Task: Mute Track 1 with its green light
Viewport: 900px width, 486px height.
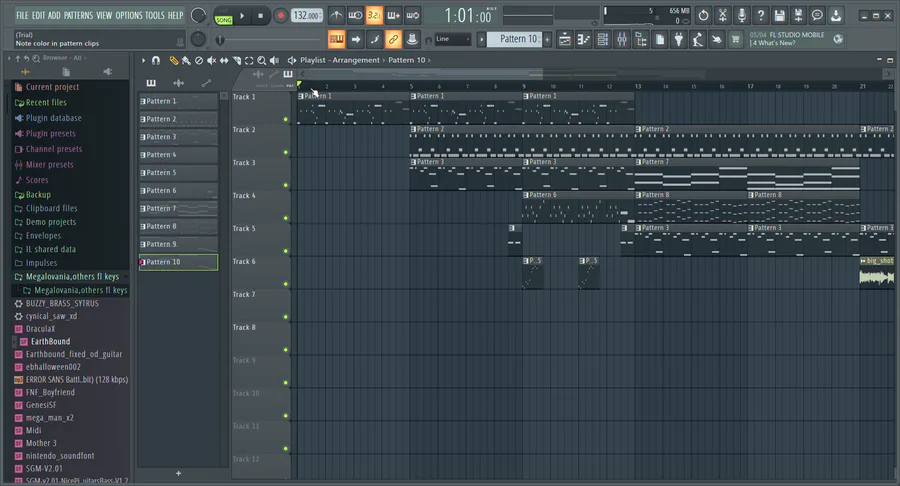Action: click(286, 119)
